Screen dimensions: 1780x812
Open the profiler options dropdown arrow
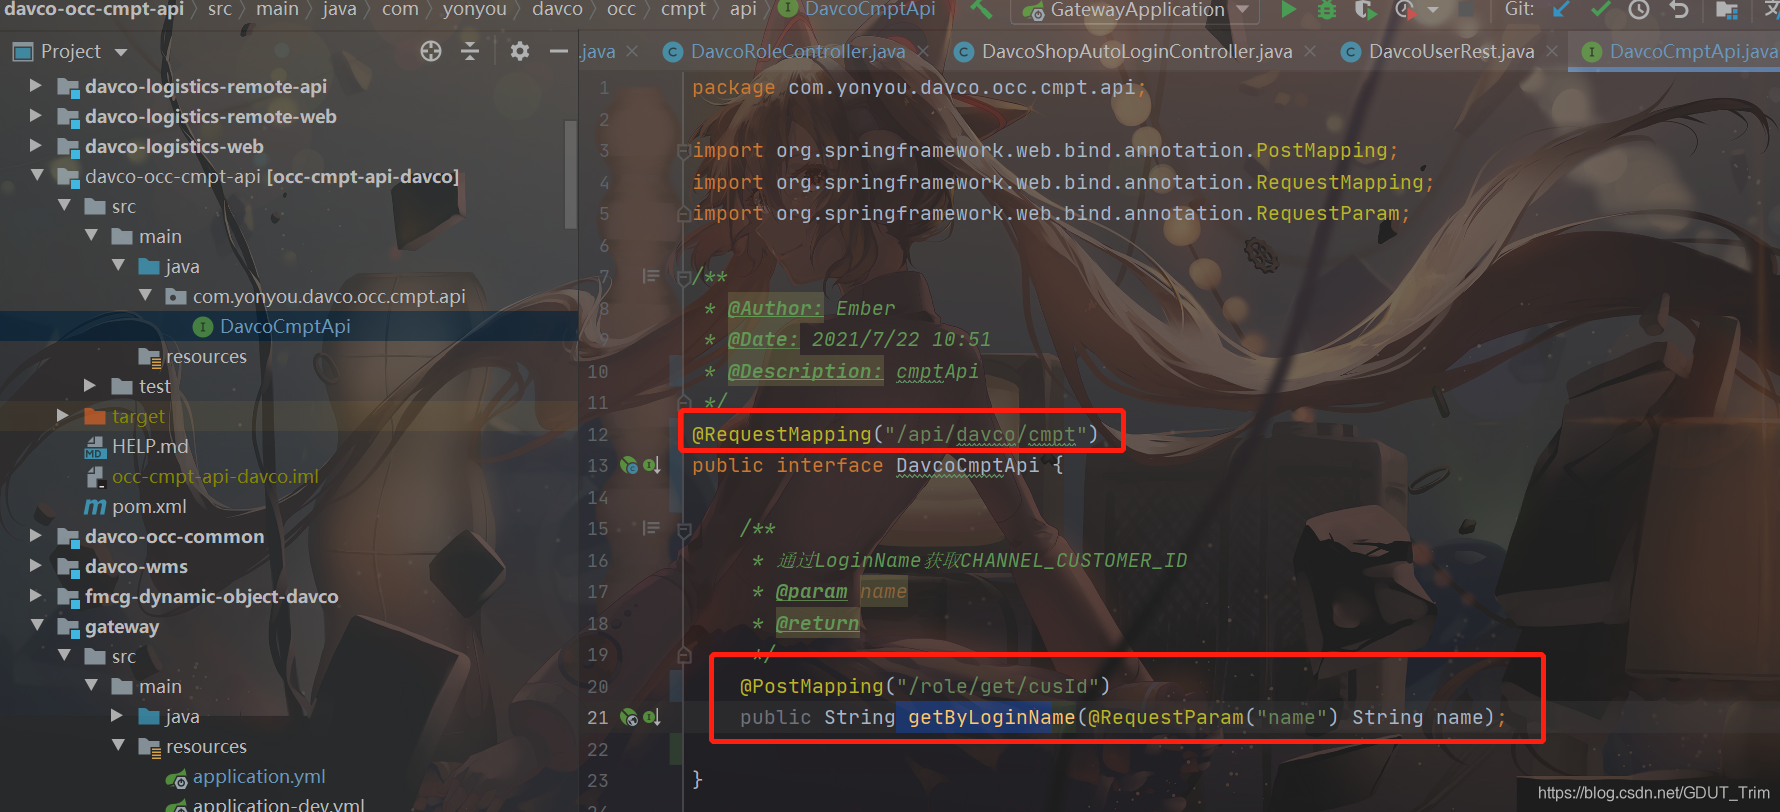click(x=1433, y=10)
